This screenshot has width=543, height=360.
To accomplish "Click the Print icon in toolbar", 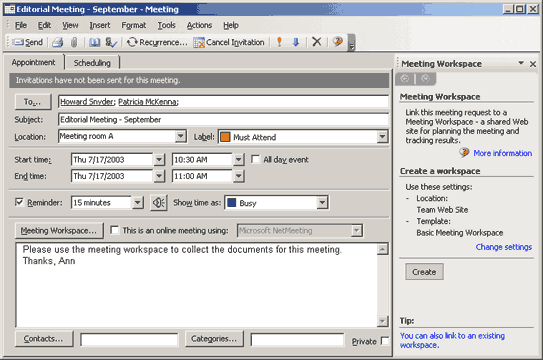I will click(57, 42).
